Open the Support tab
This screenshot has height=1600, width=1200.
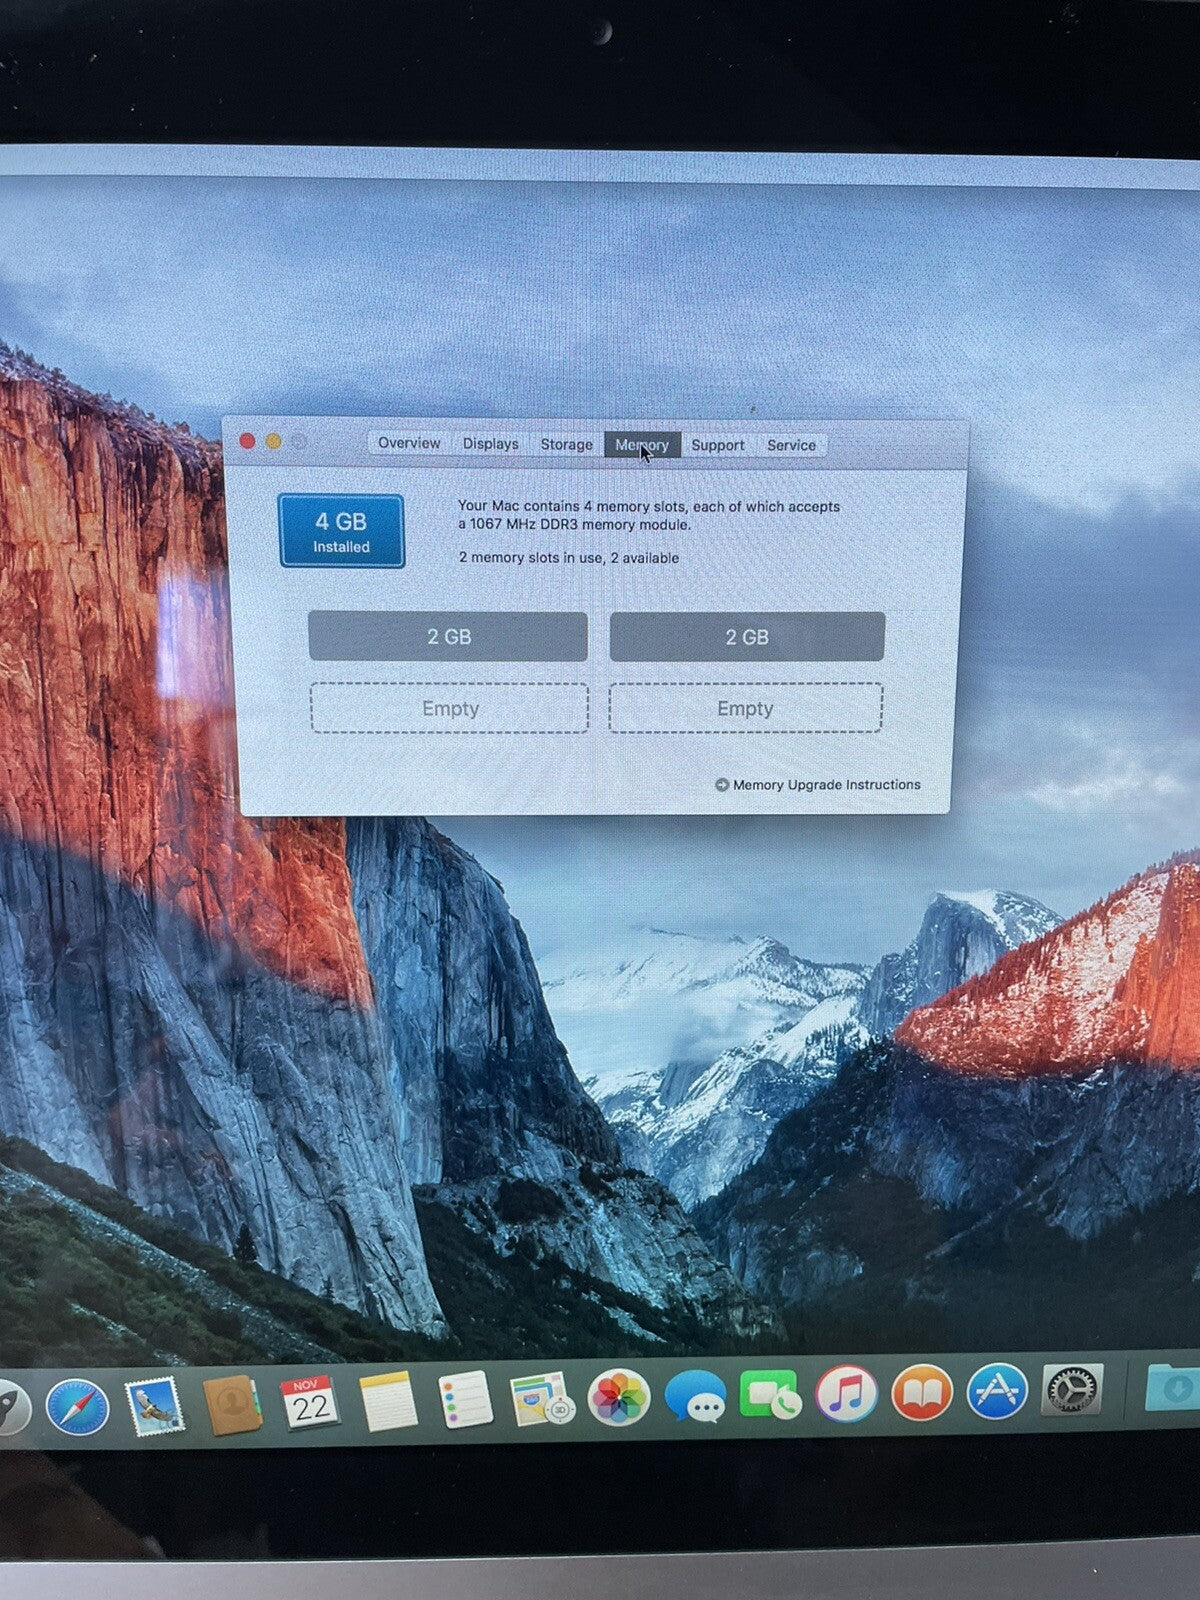click(718, 445)
